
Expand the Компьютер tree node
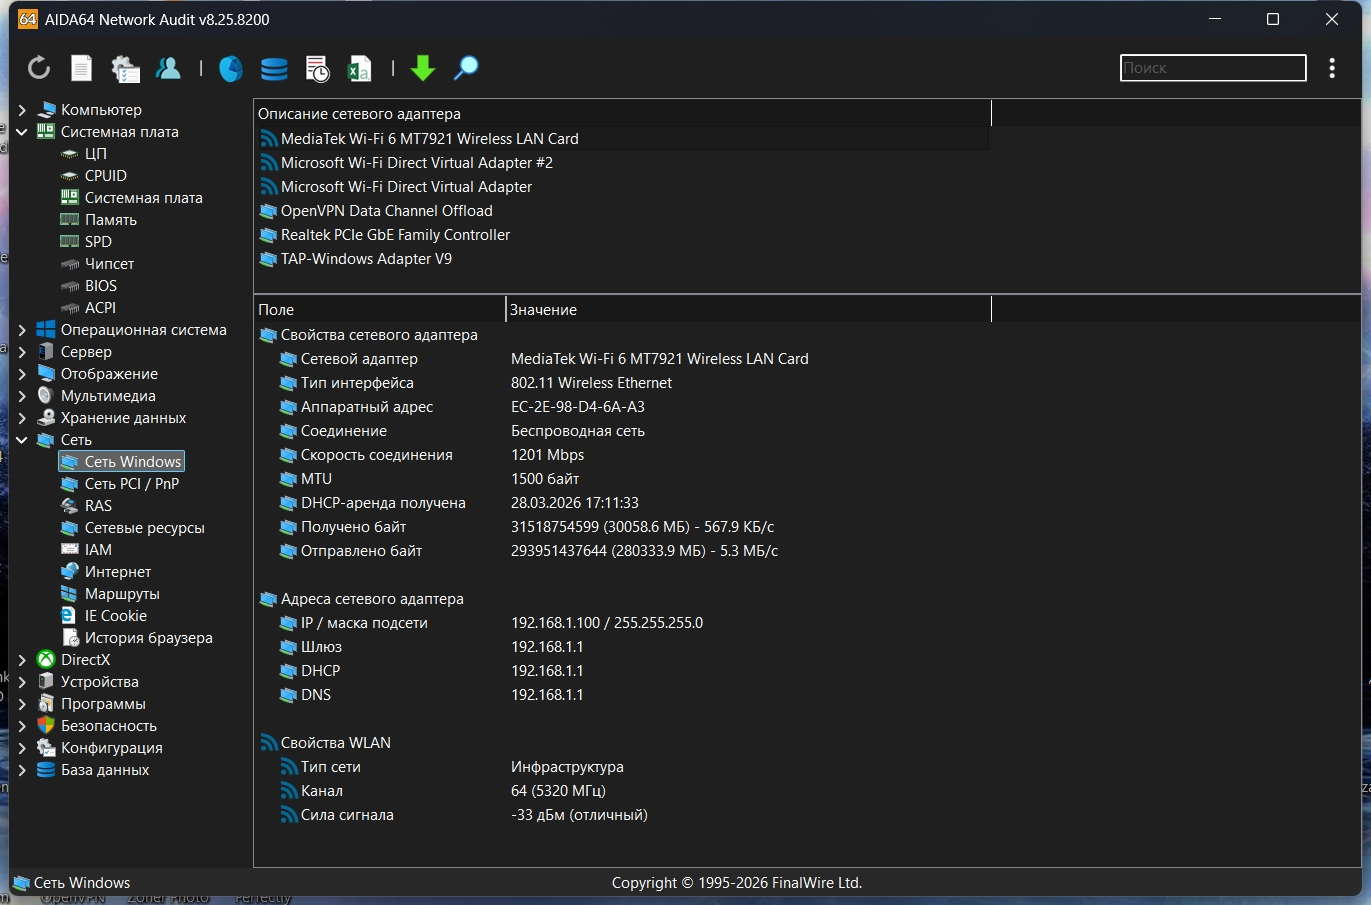point(22,110)
